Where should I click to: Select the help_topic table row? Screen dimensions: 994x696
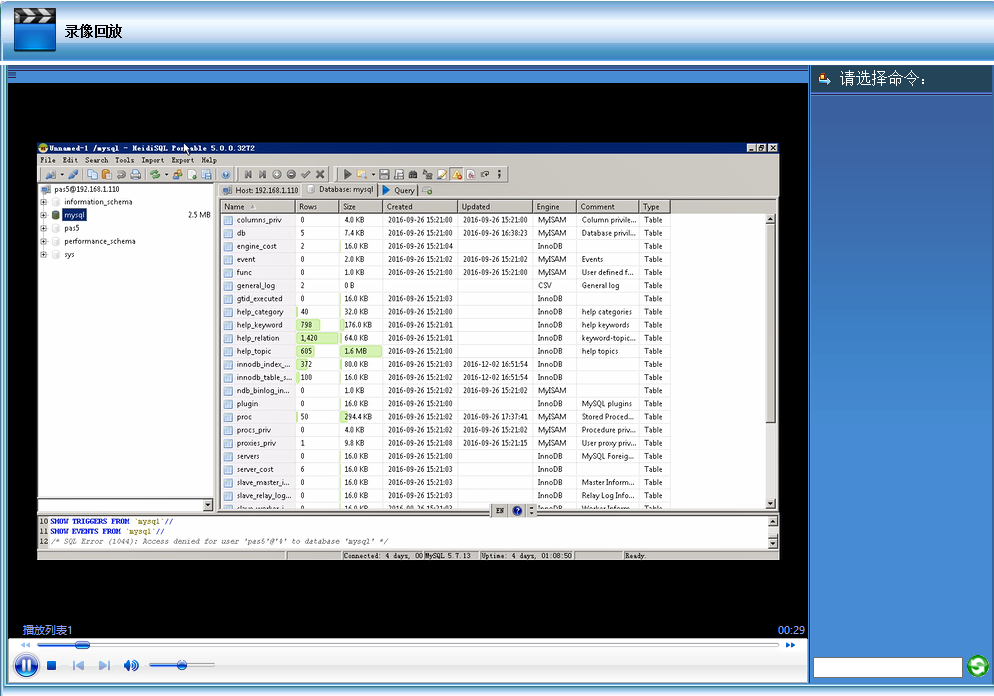pyautogui.click(x=445, y=351)
